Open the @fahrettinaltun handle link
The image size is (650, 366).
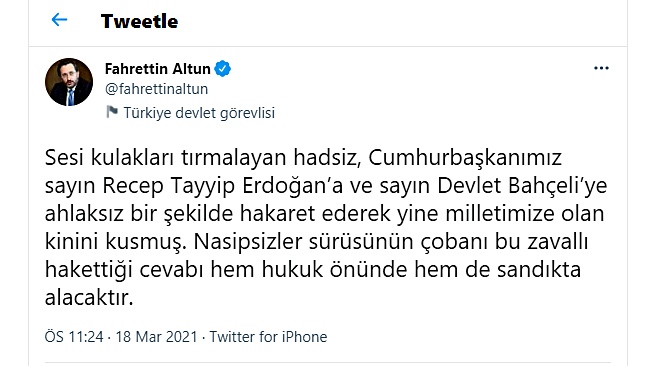click(156, 89)
